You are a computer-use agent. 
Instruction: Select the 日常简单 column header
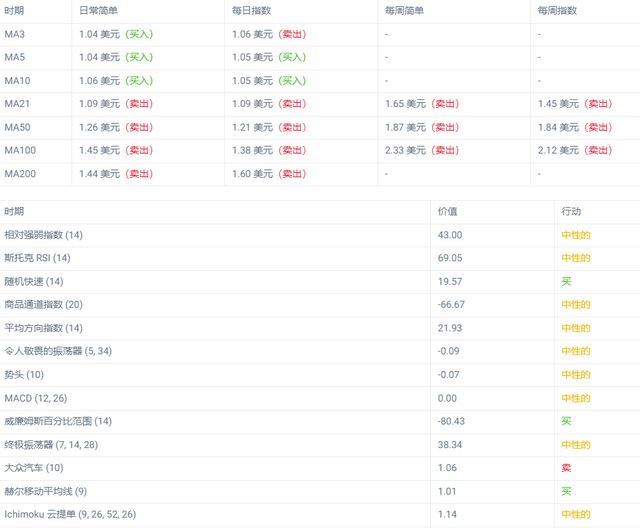[98, 11]
